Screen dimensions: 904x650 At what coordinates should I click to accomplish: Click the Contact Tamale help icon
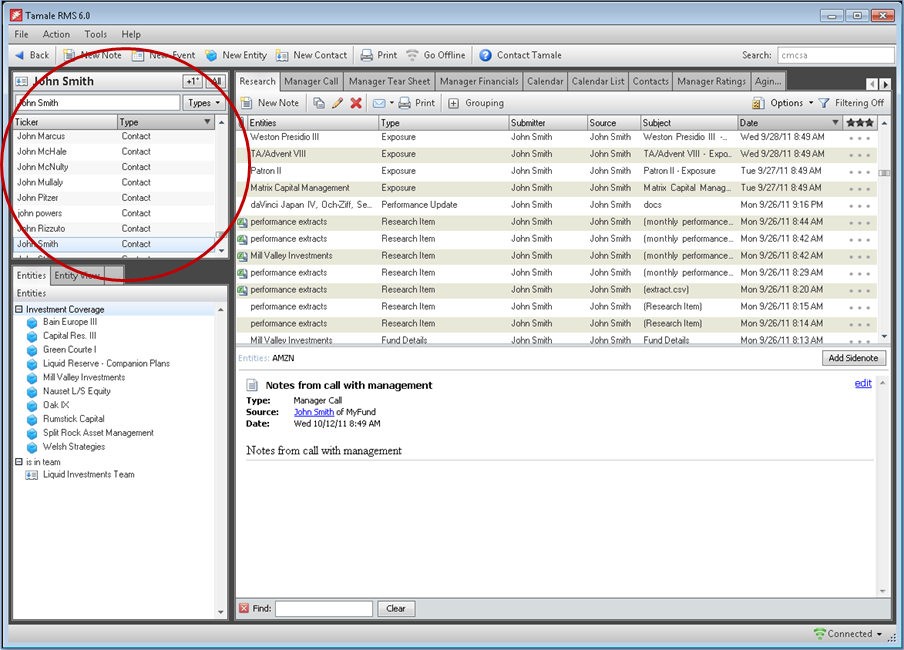486,55
